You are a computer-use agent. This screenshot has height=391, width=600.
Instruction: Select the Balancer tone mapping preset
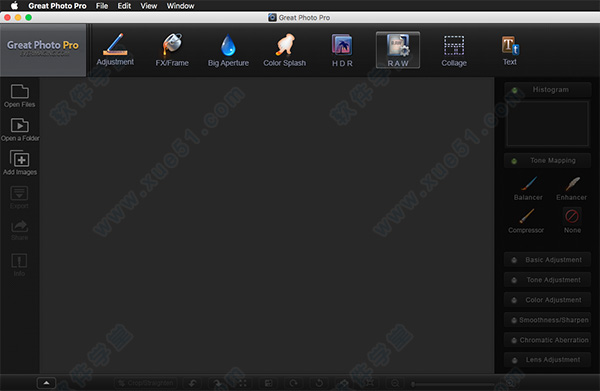click(528, 189)
